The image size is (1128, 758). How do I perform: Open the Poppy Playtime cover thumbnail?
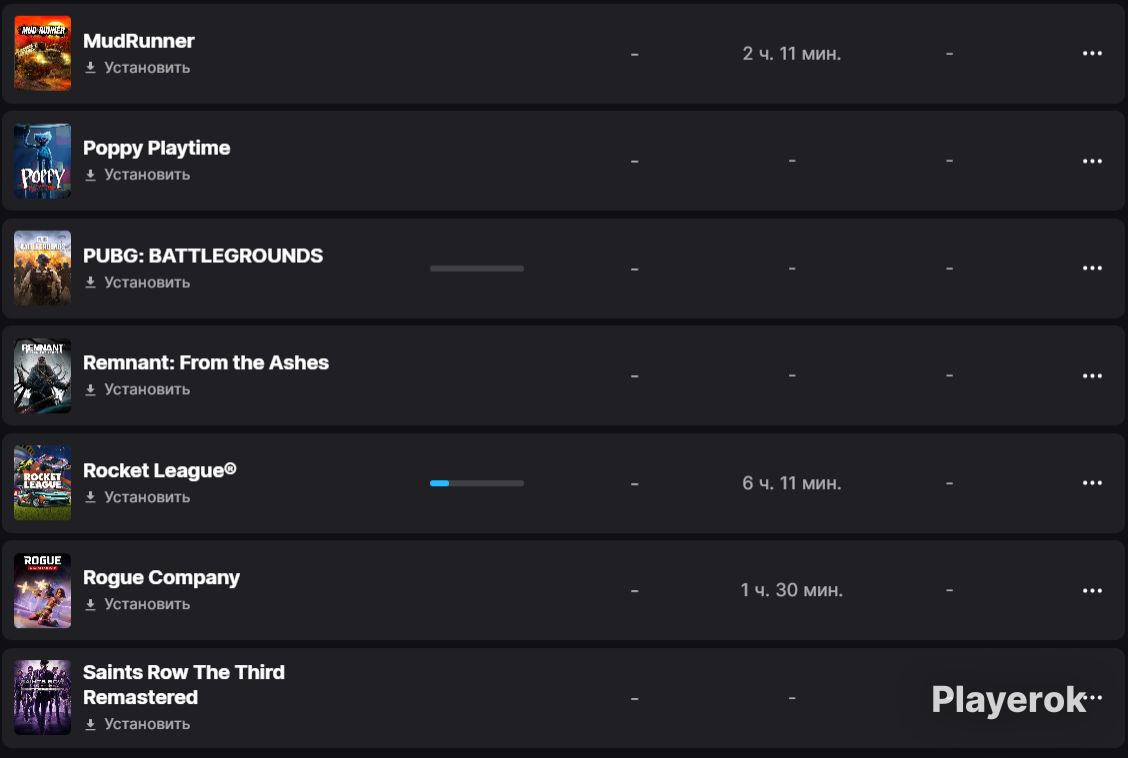point(42,160)
